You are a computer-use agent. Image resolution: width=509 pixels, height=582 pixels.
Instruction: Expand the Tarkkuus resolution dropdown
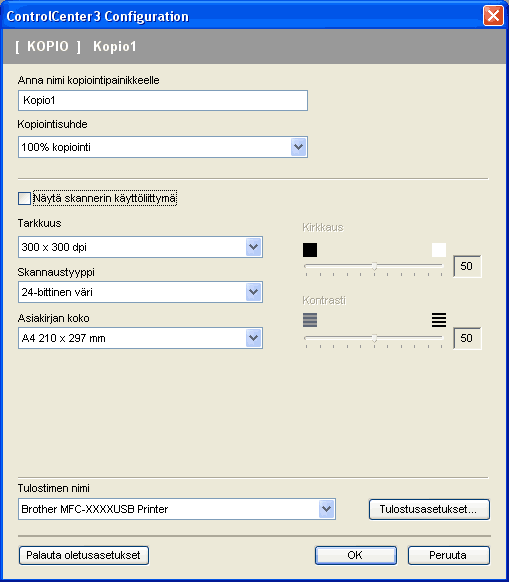coord(254,247)
